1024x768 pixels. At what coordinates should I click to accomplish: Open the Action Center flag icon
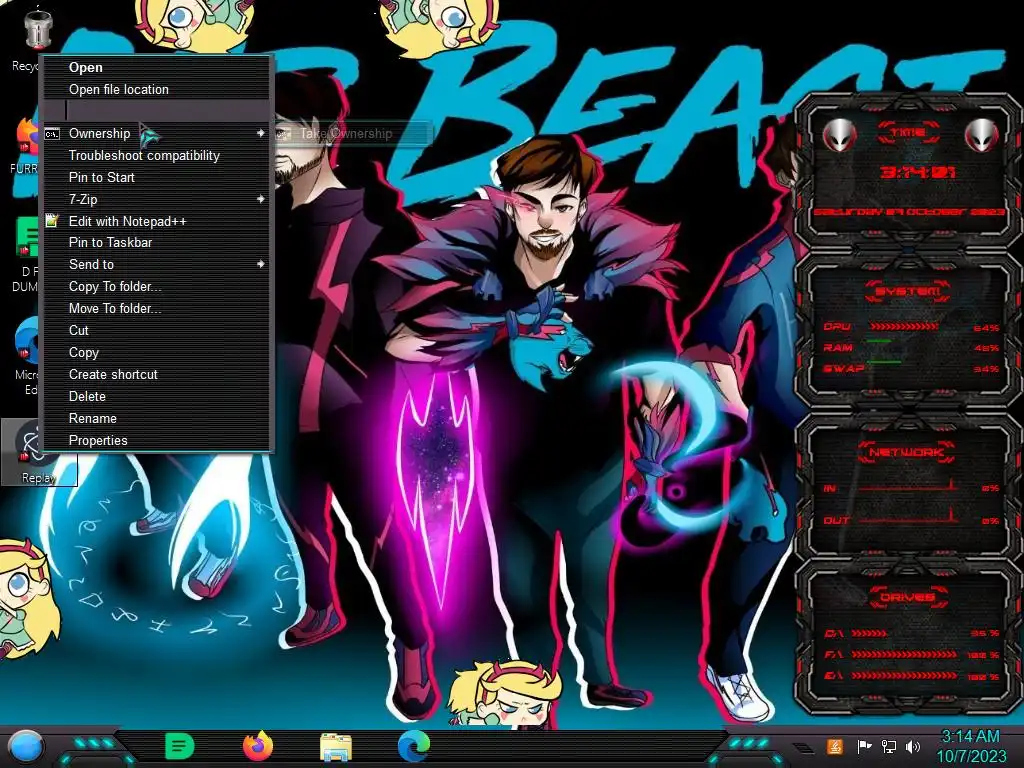click(864, 746)
